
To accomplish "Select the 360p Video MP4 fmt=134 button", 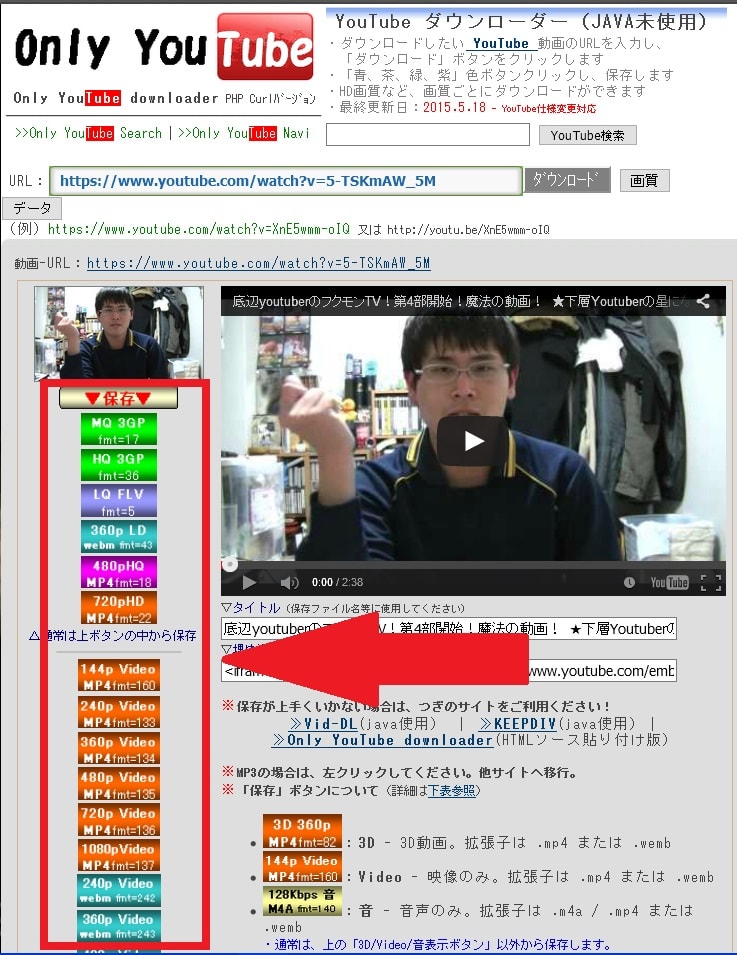I will click(119, 749).
